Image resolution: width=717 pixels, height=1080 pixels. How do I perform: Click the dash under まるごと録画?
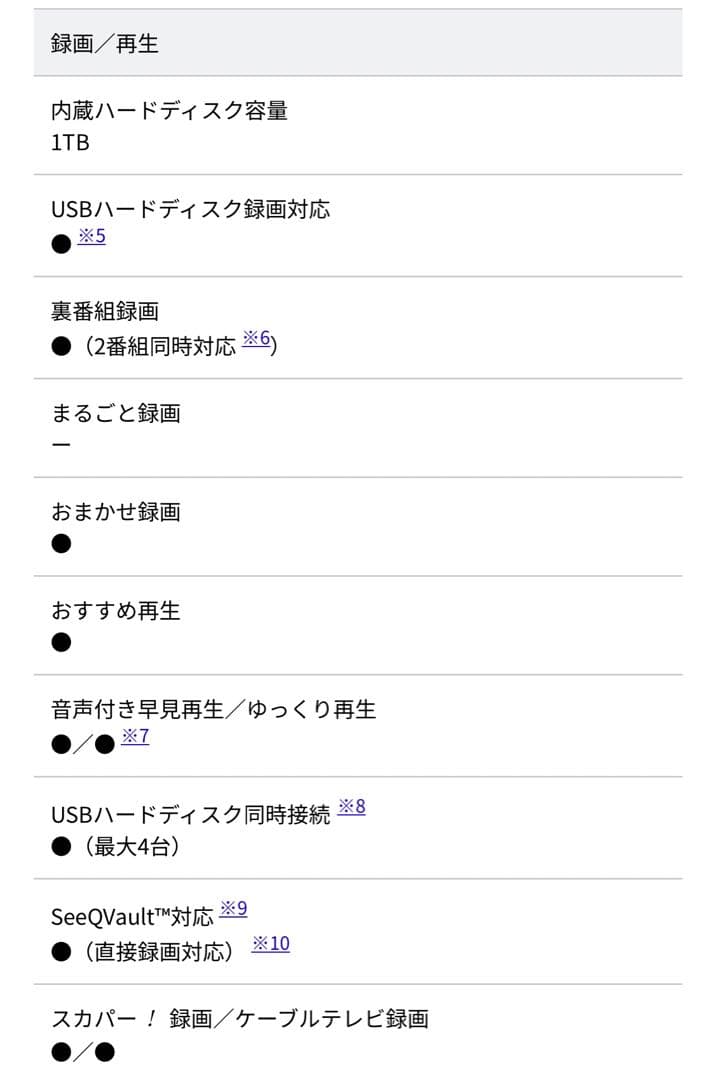point(61,444)
